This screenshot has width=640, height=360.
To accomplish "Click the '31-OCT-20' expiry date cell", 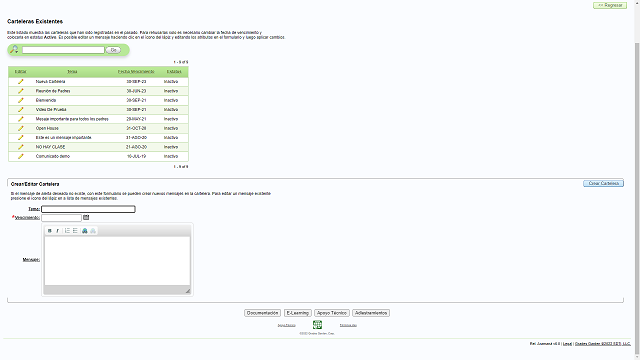I will tap(136, 128).
